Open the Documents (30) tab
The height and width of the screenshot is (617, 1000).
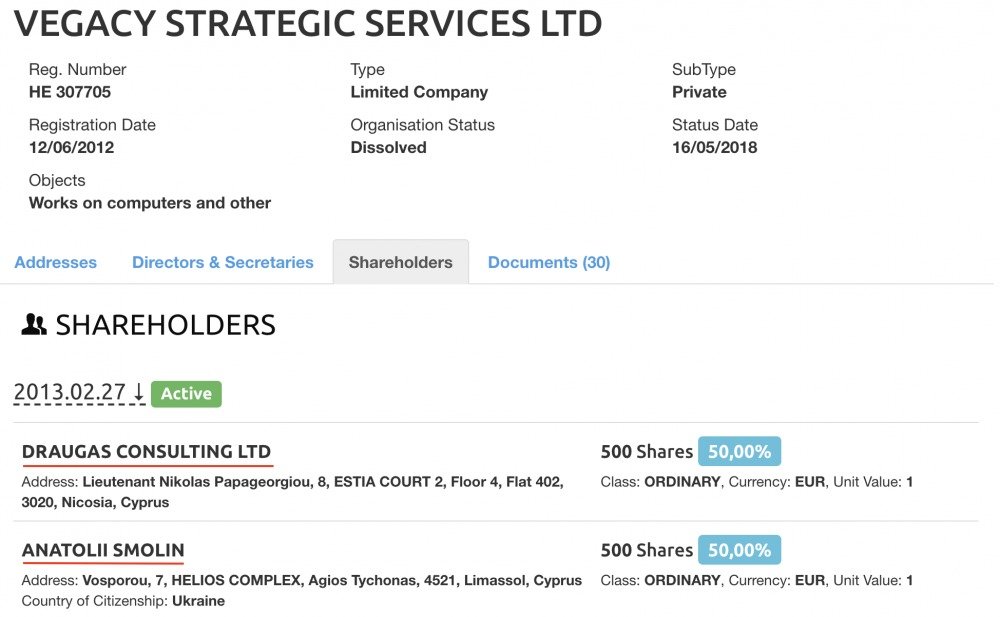pos(549,262)
